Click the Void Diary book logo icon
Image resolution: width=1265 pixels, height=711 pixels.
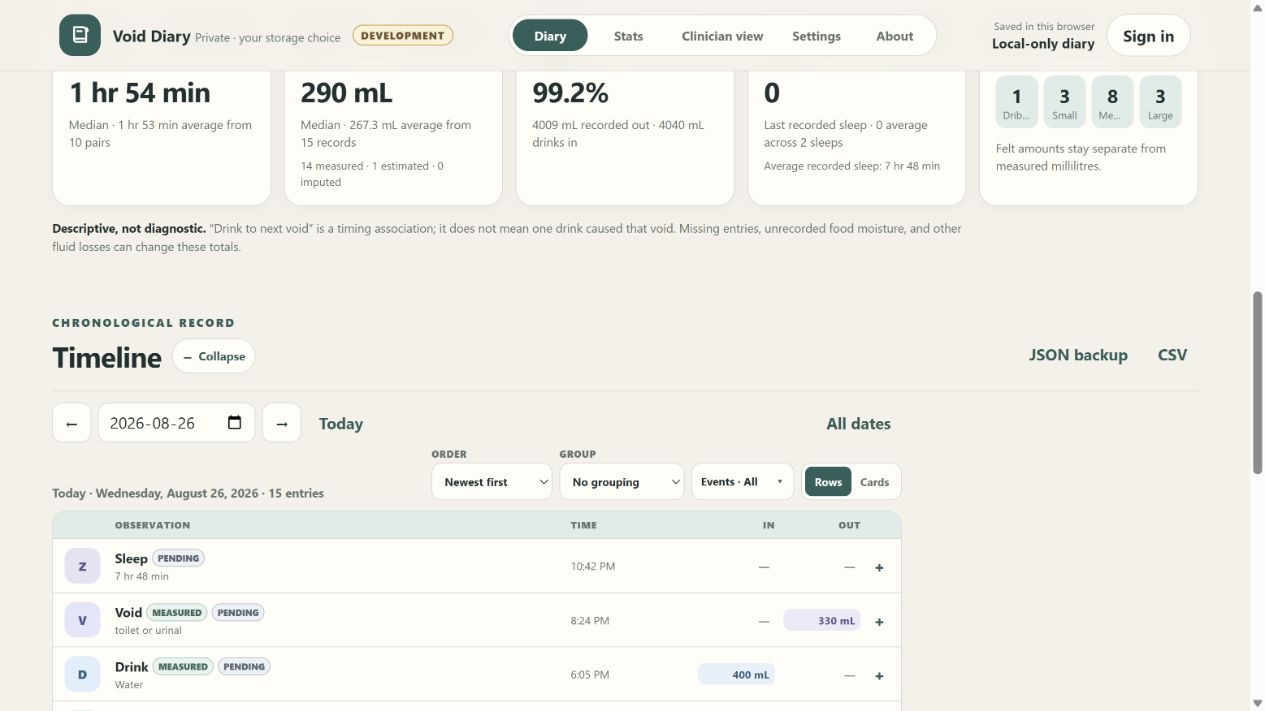click(x=80, y=35)
